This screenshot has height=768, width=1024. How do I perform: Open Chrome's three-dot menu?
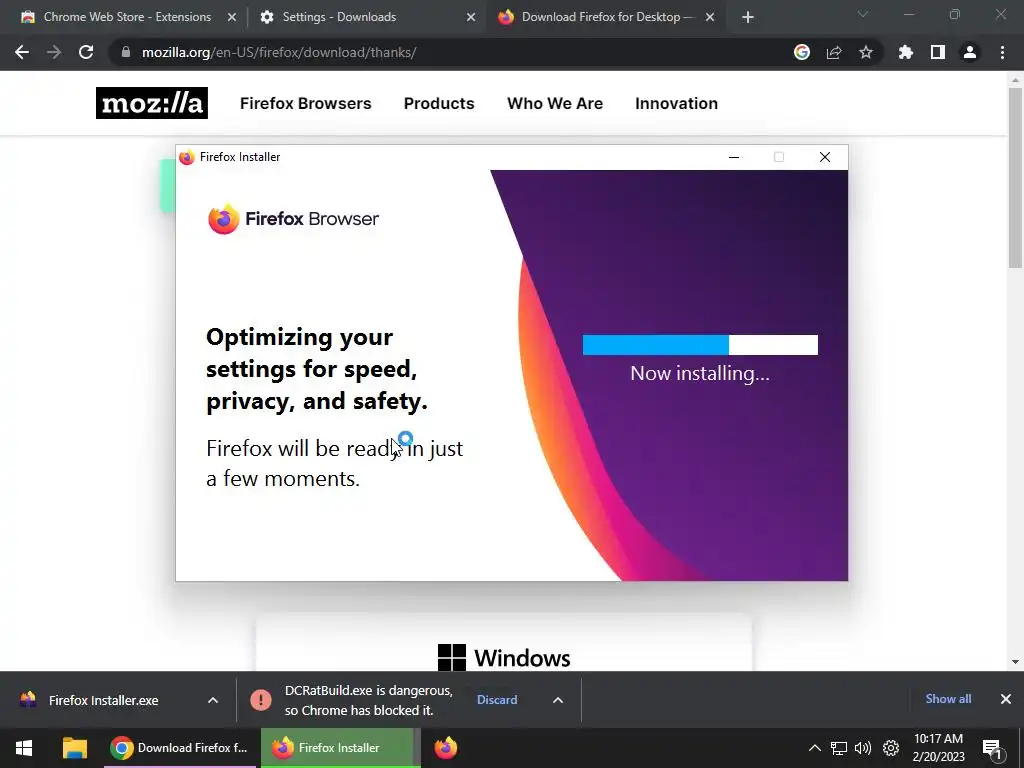pyautogui.click(x=1002, y=52)
